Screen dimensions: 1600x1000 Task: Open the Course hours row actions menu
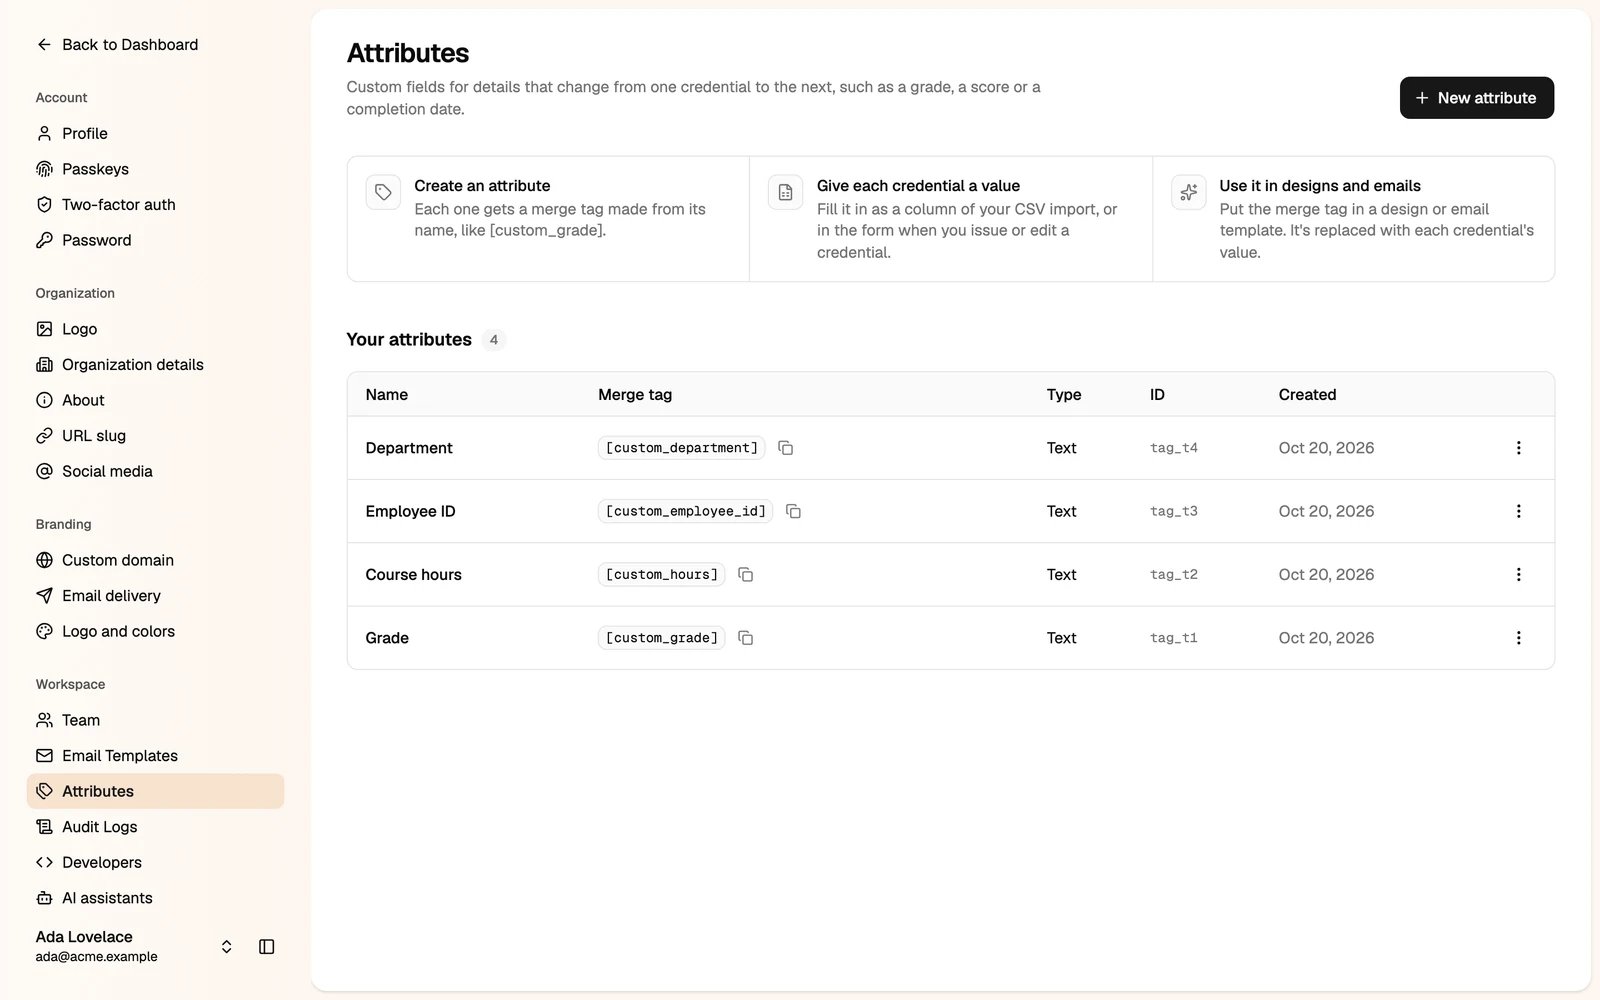coord(1518,575)
